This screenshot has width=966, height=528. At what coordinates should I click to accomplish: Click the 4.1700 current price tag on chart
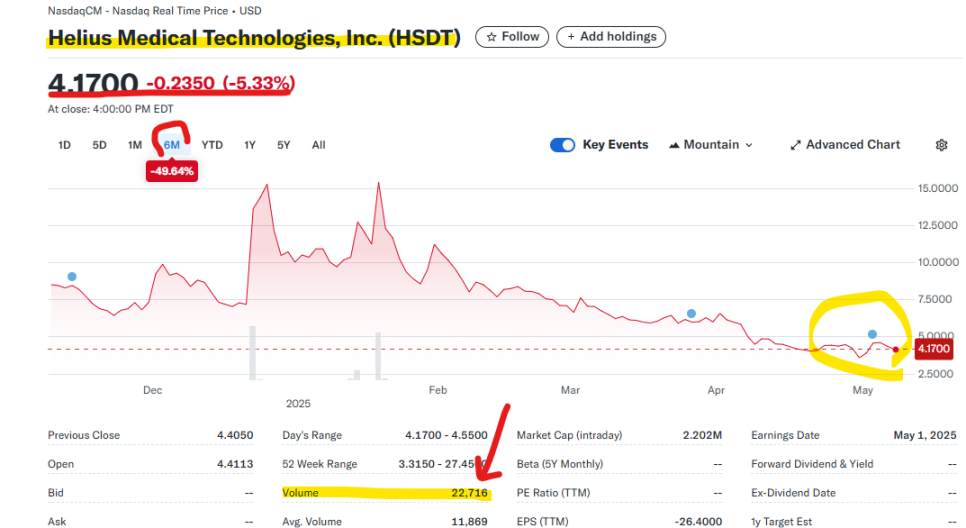pyautogui.click(x=933, y=349)
